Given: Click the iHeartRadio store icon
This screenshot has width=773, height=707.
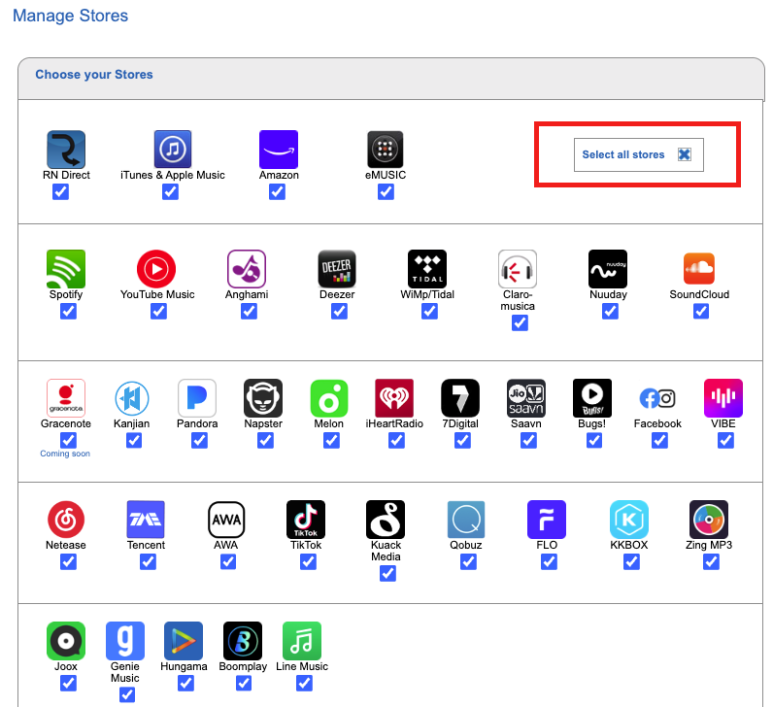Looking at the screenshot, I should 394,398.
